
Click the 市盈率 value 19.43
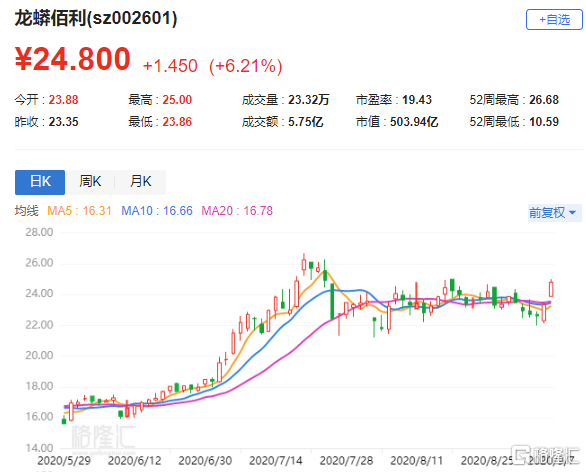point(417,100)
